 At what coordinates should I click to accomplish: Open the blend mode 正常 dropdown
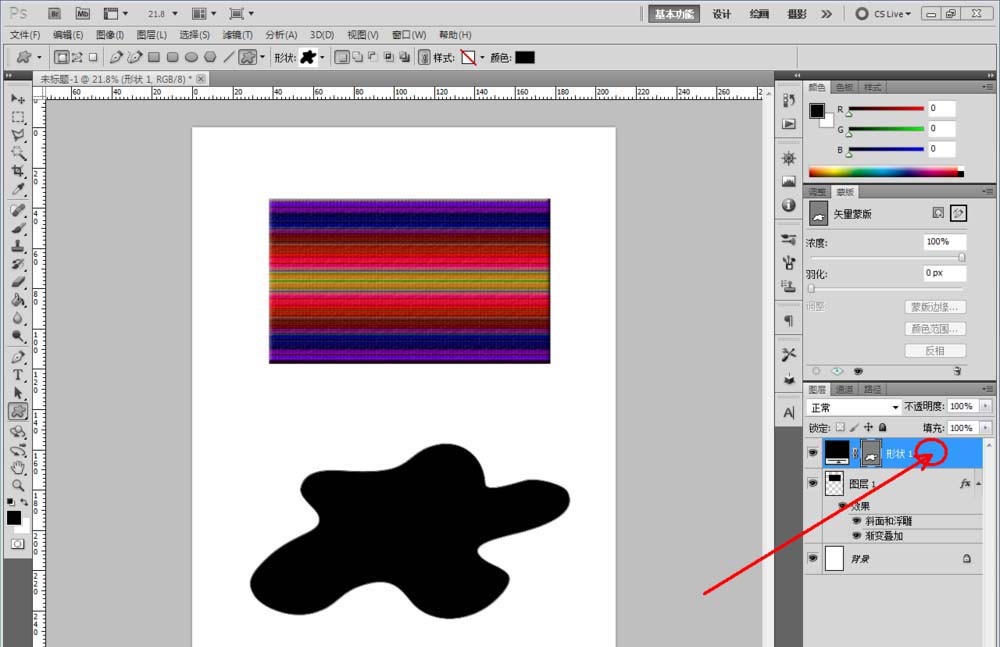853,407
